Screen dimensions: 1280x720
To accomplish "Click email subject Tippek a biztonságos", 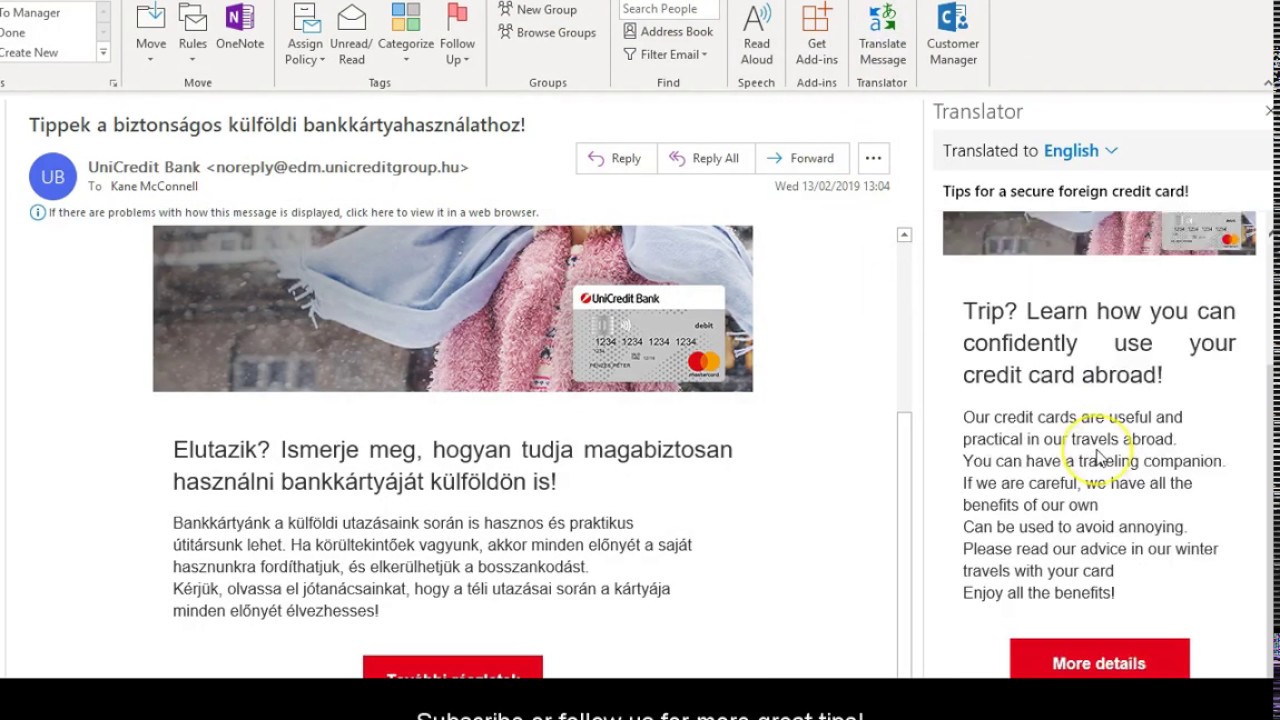I will [277, 125].
